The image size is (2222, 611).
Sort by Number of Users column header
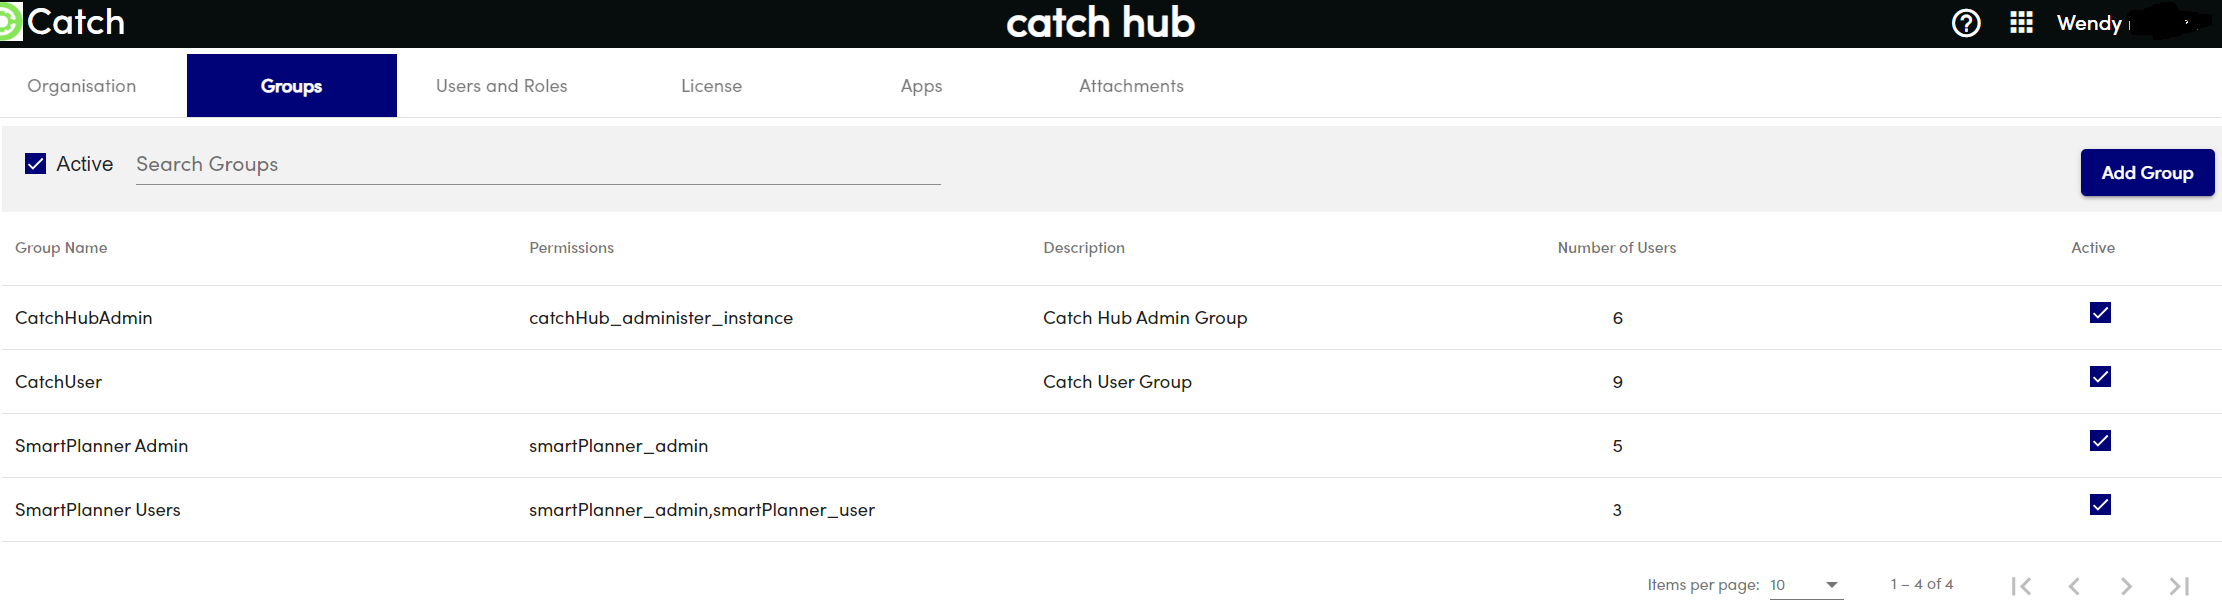click(x=1616, y=248)
